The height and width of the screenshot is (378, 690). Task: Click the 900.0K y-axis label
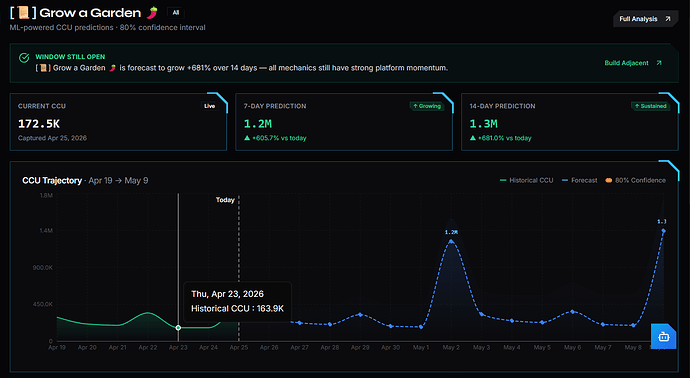pyautogui.click(x=42, y=268)
